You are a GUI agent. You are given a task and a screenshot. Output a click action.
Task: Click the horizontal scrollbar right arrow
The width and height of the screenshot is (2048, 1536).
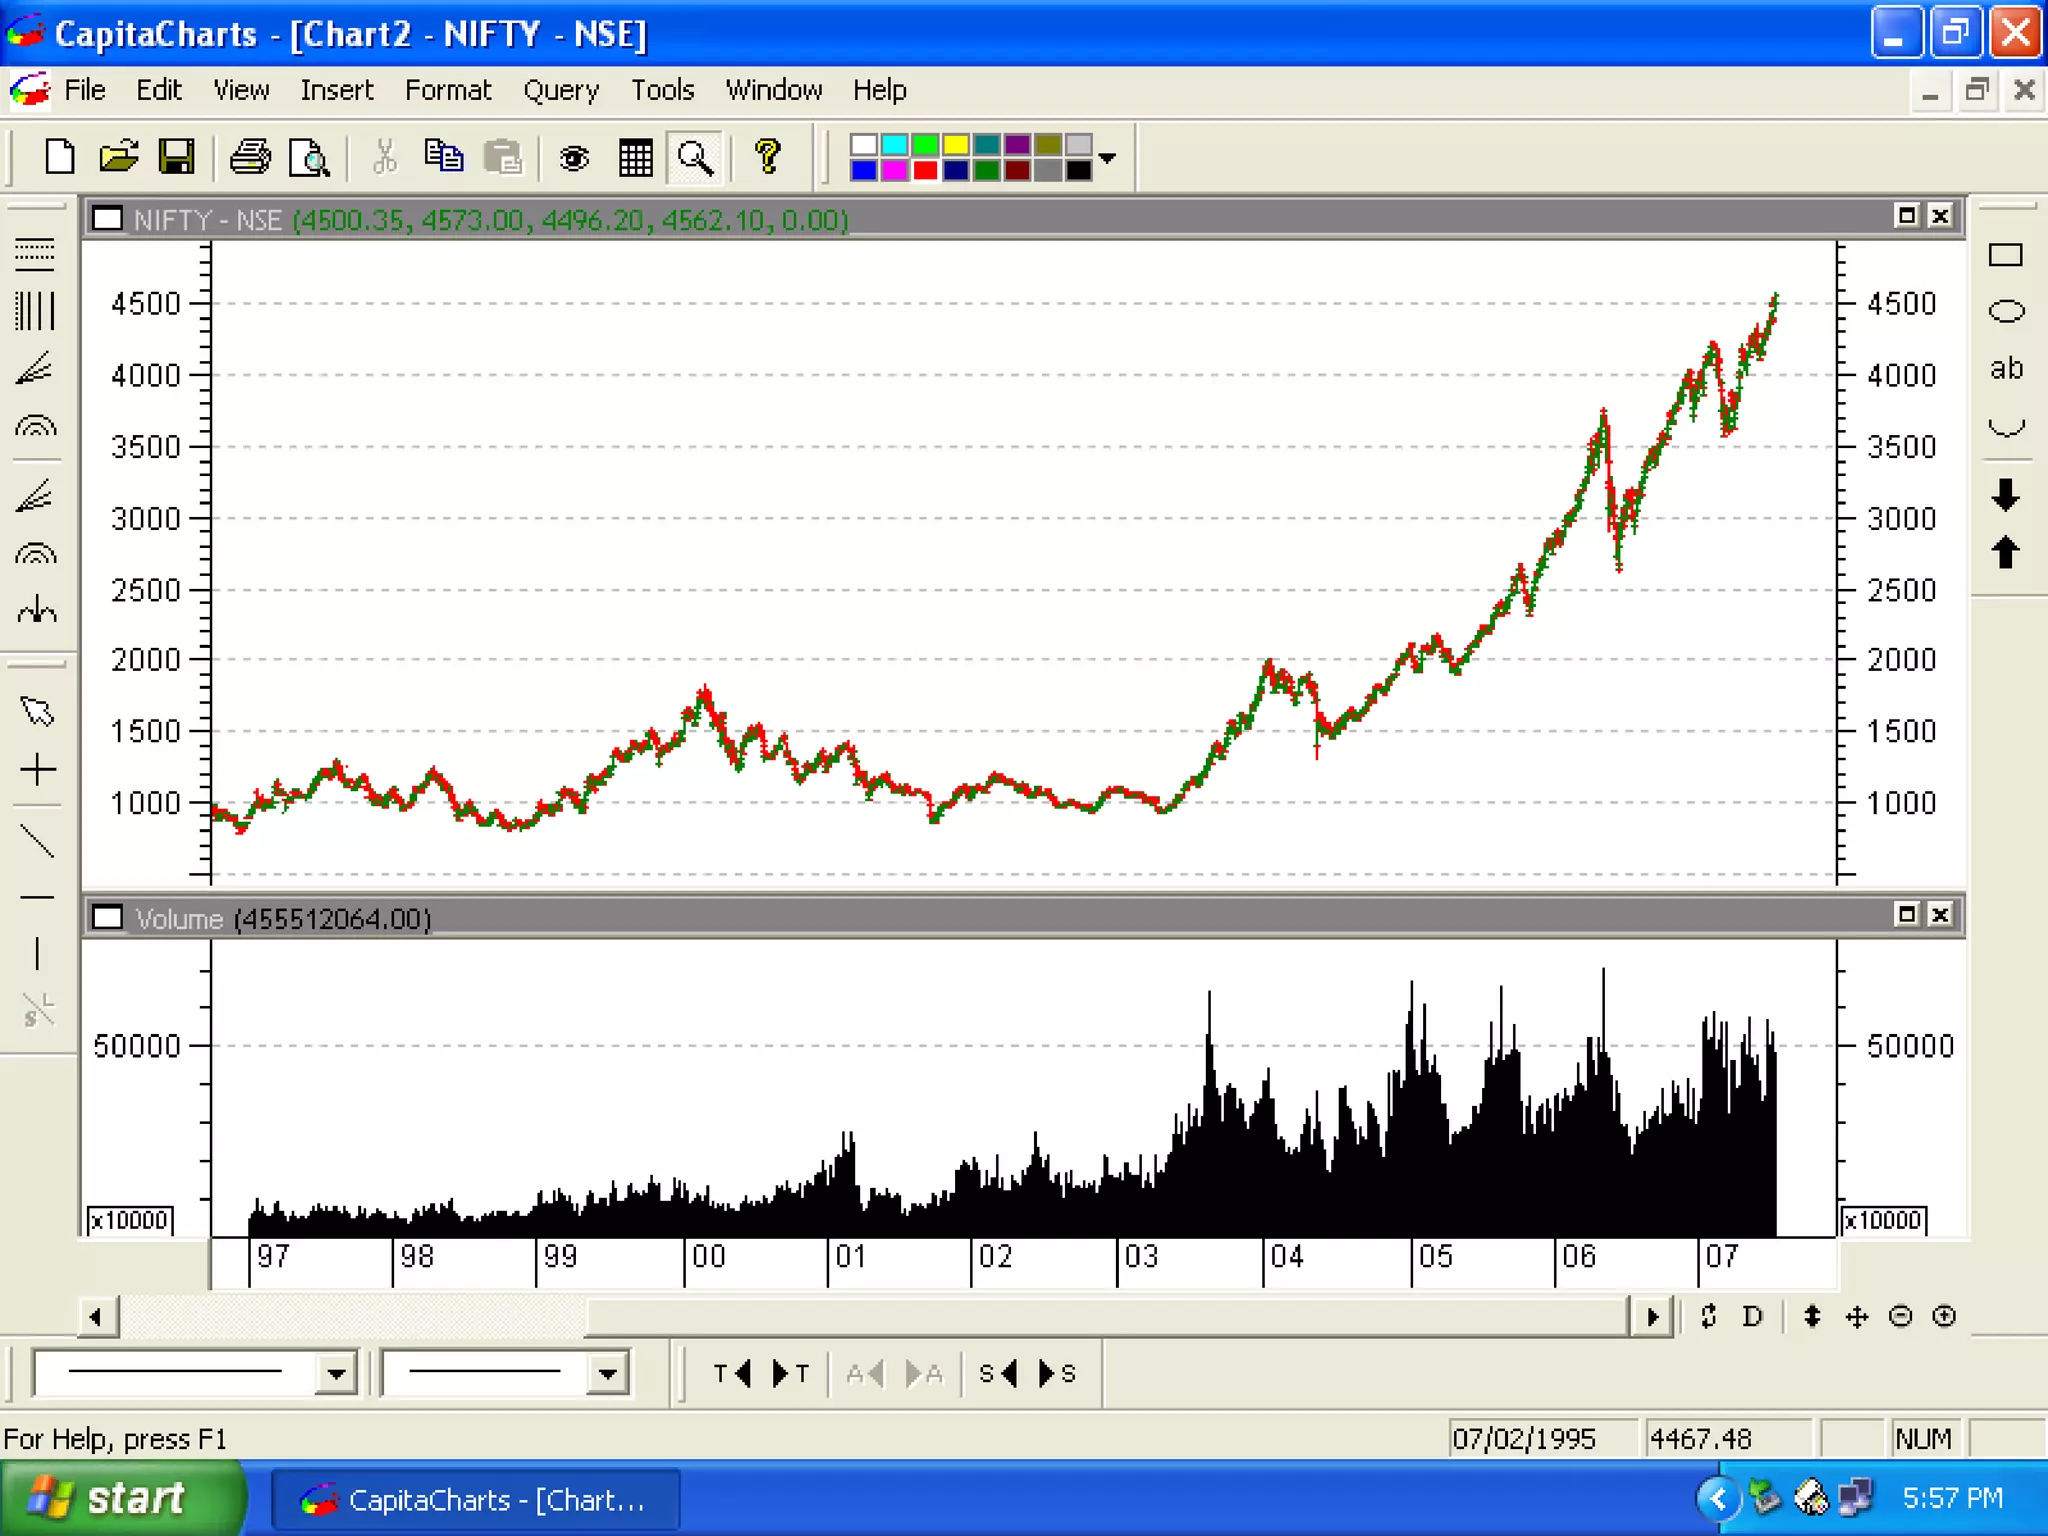[x=1652, y=1316]
